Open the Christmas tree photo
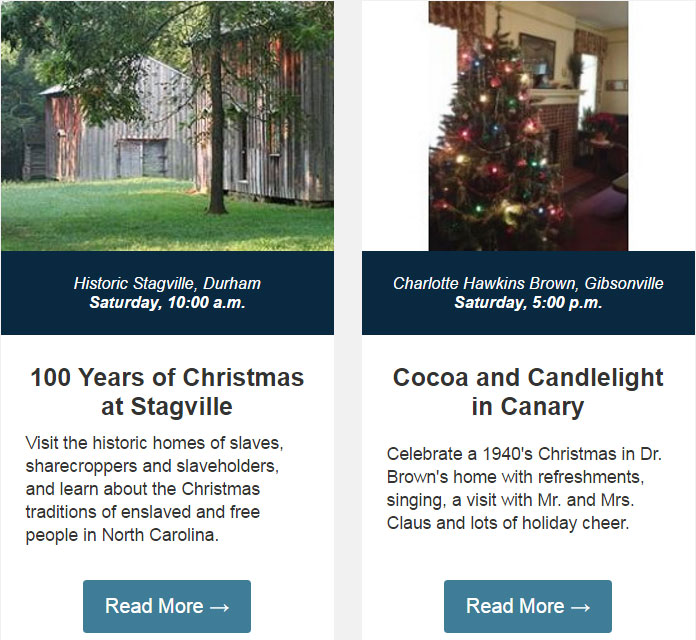696x640 pixels. click(x=528, y=126)
